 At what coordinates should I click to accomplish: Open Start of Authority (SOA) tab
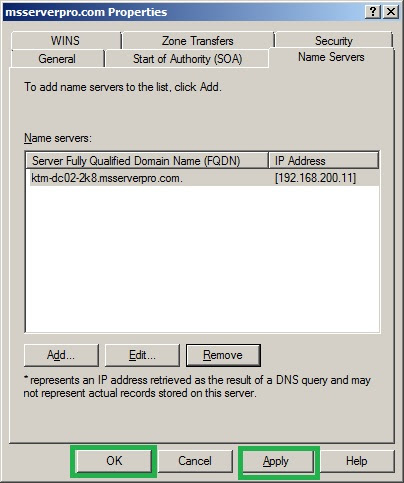(187, 59)
